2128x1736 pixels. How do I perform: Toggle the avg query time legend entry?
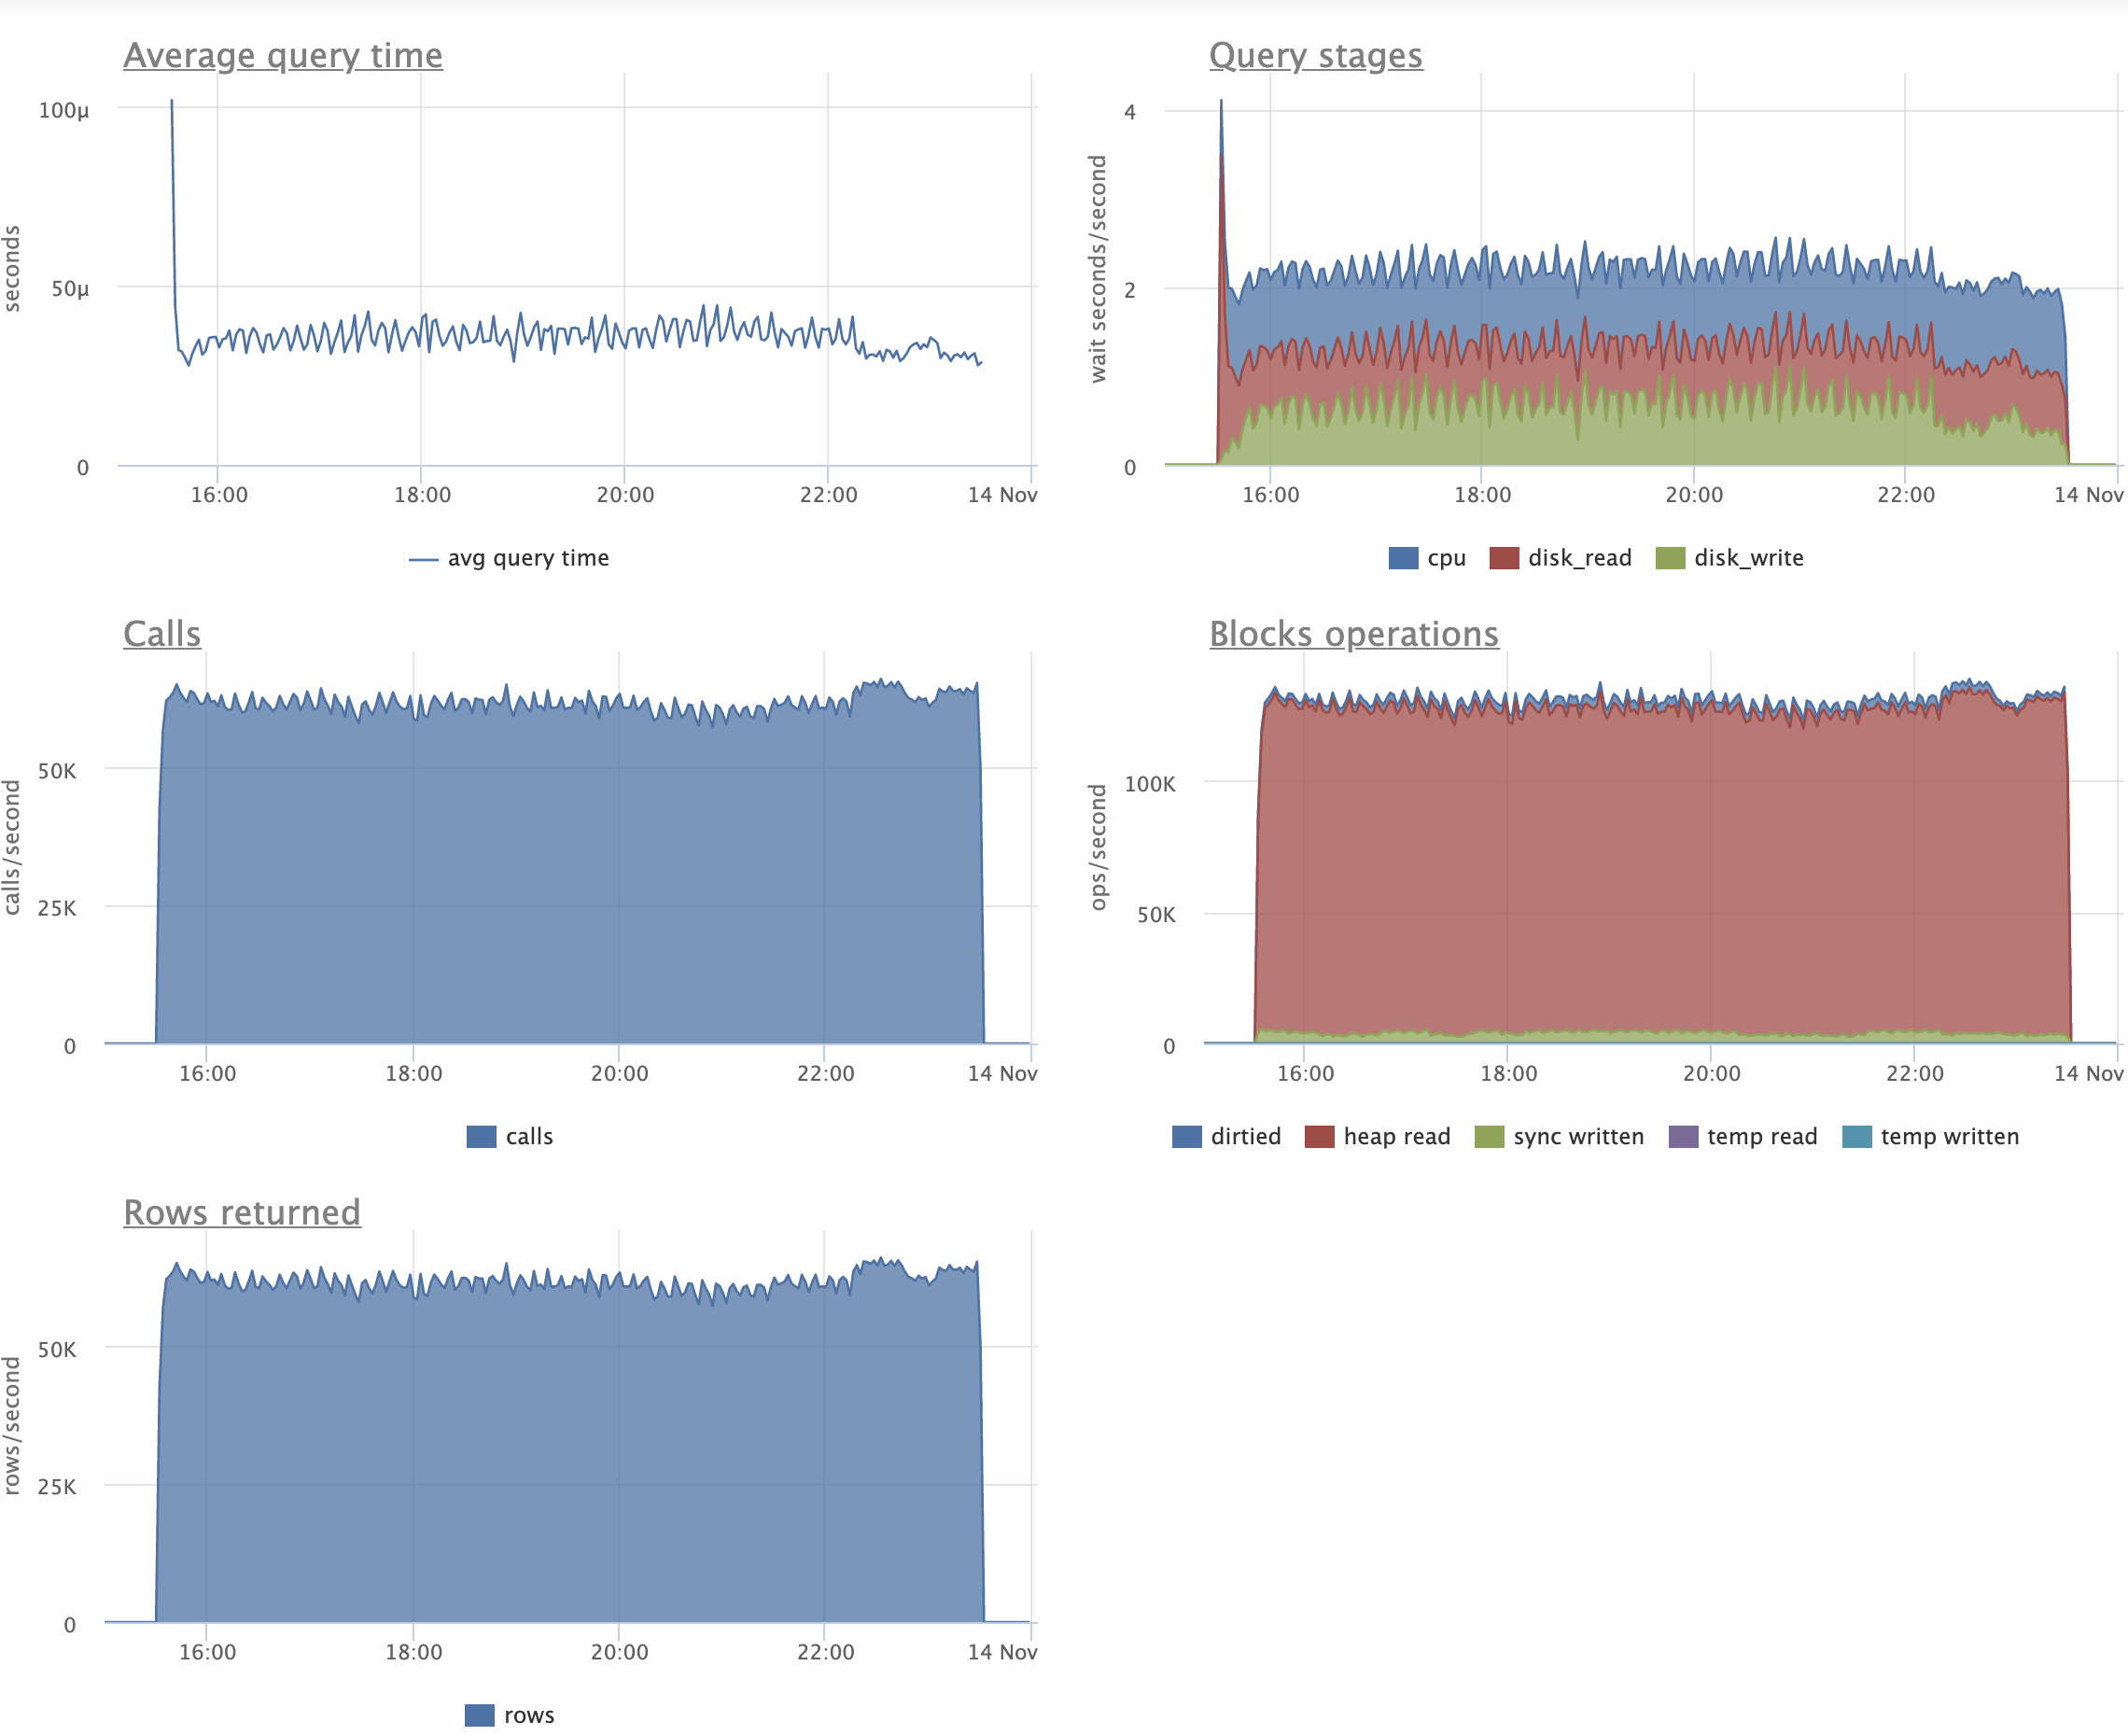click(x=509, y=558)
